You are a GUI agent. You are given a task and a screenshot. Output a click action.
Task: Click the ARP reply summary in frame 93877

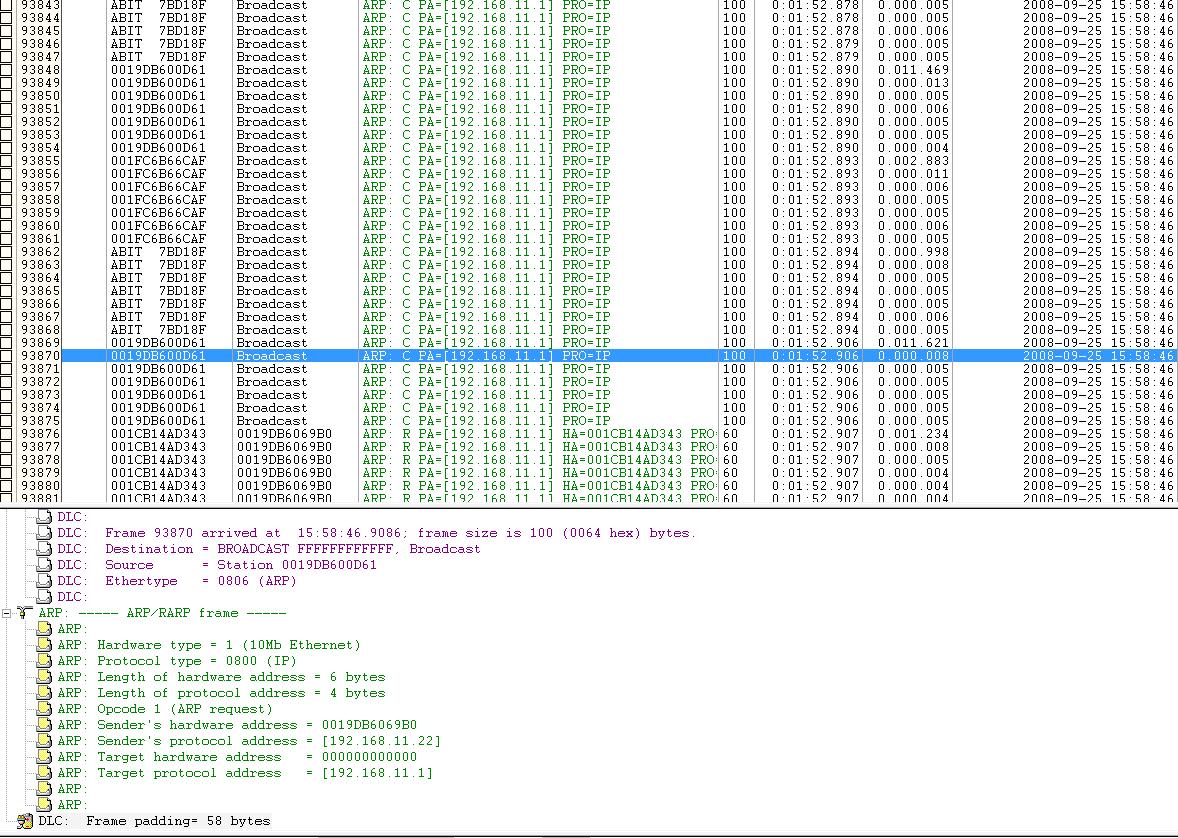click(538, 447)
